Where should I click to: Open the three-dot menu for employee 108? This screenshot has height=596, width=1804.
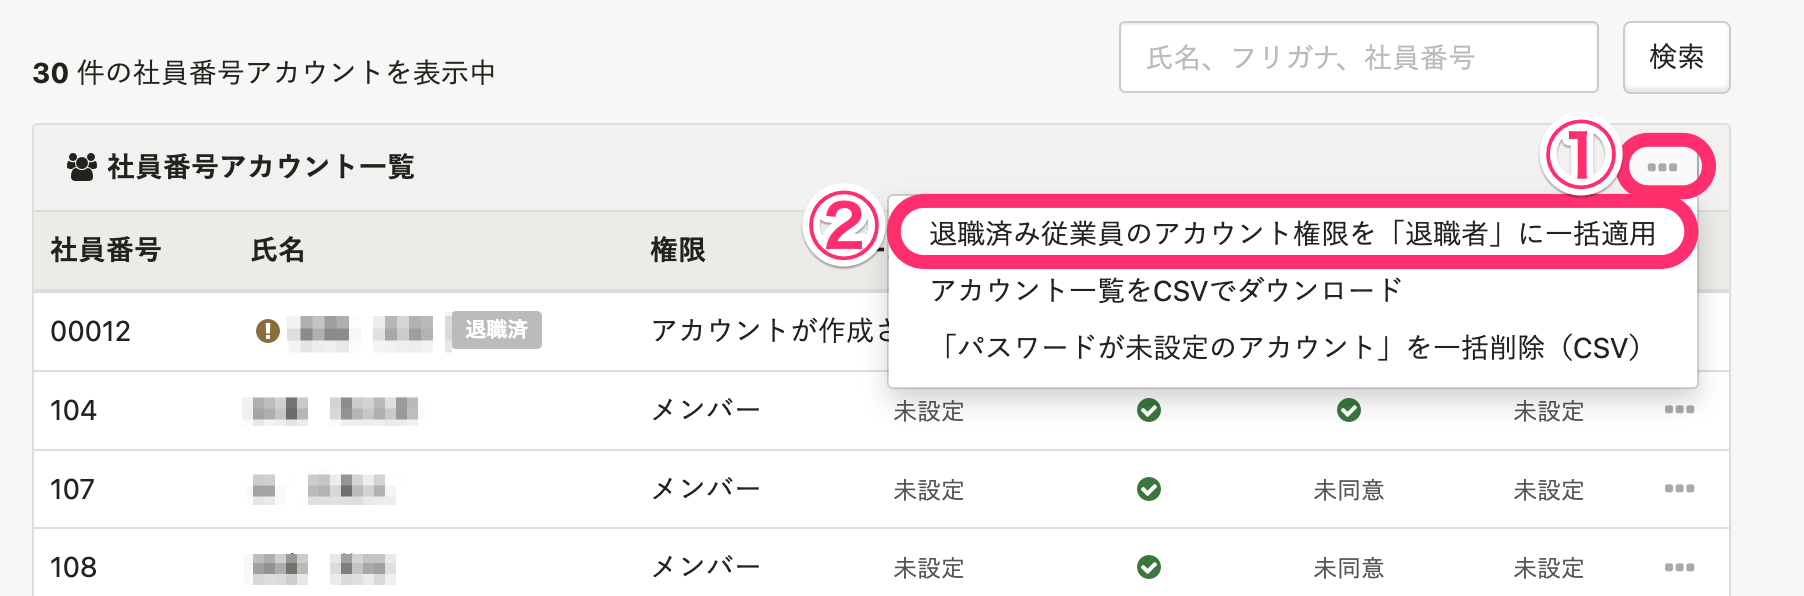tap(1679, 567)
